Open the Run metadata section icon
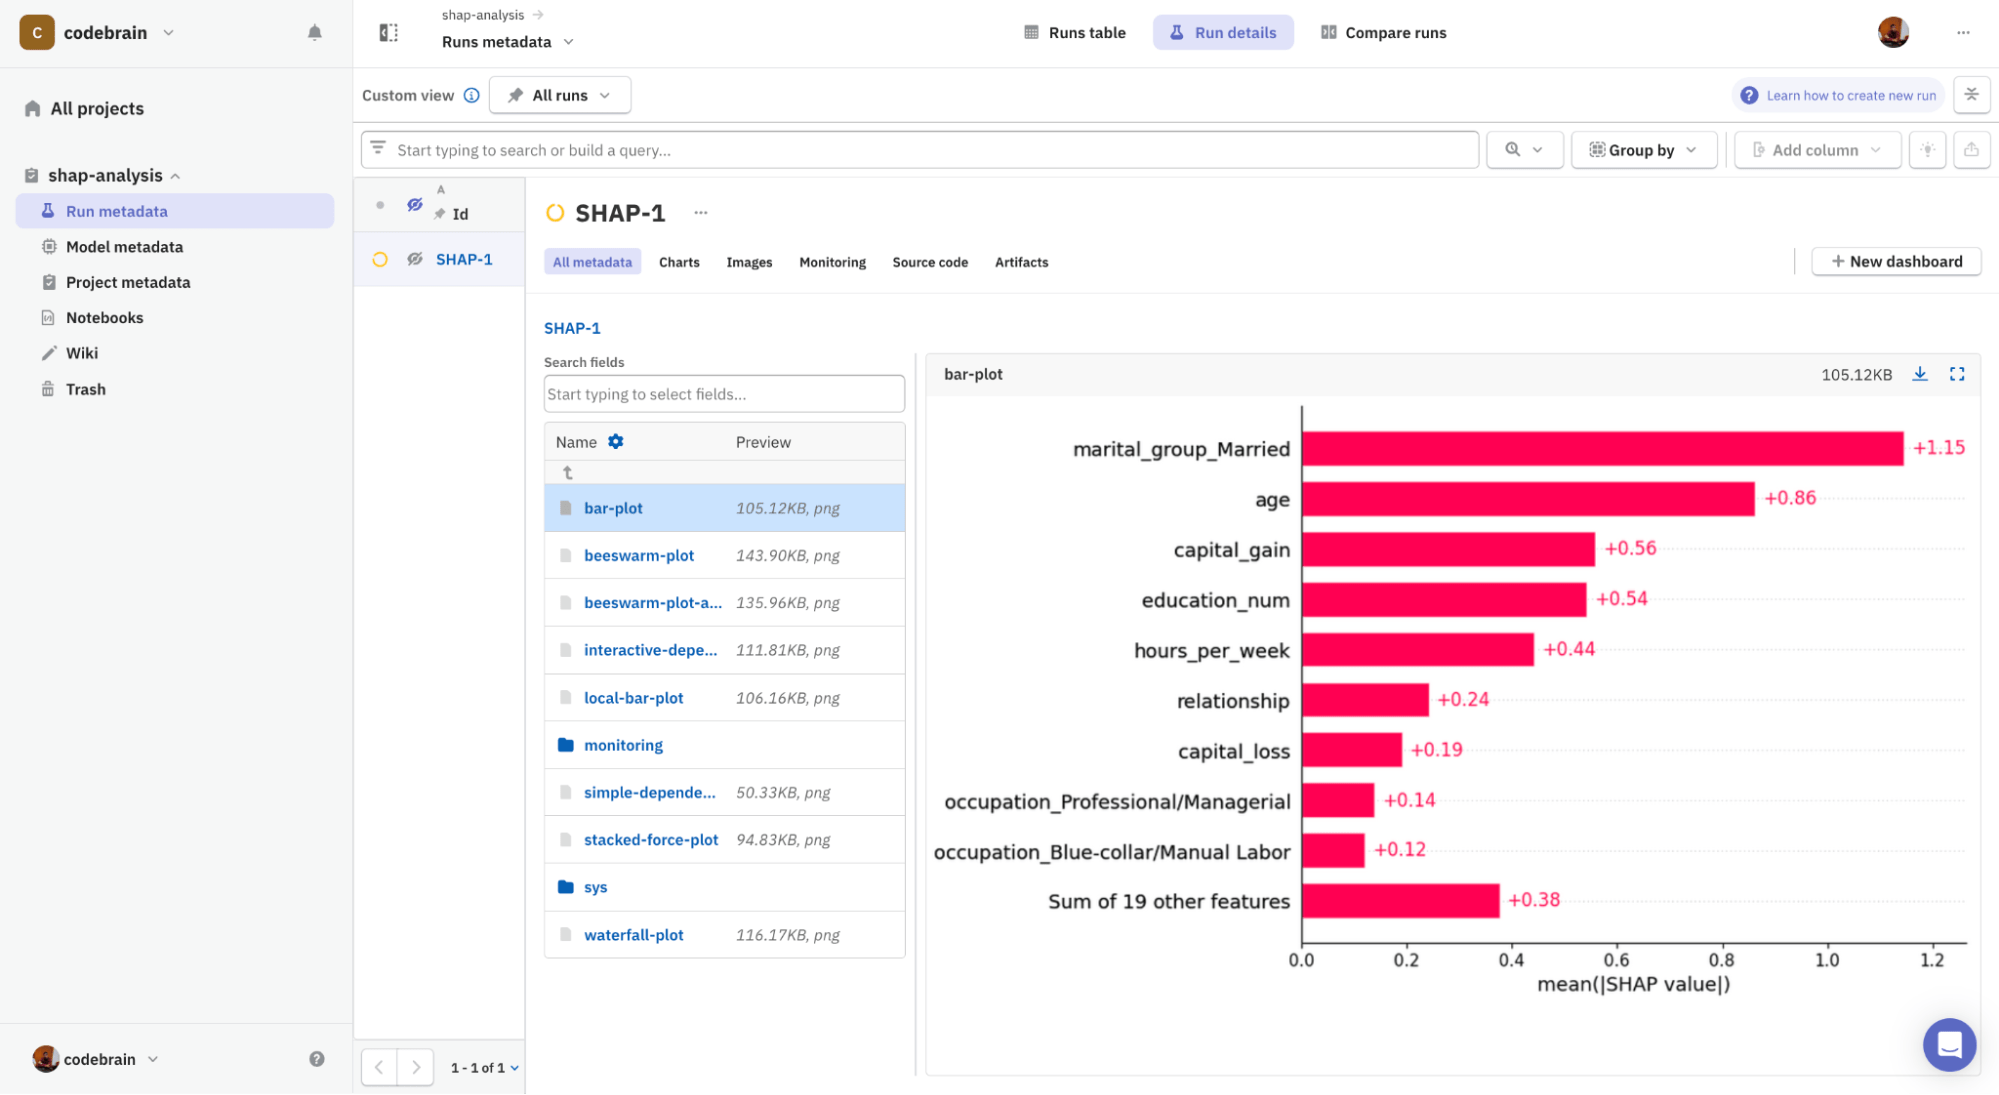This screenshot has width=1999, height=1095. (47, 211)
